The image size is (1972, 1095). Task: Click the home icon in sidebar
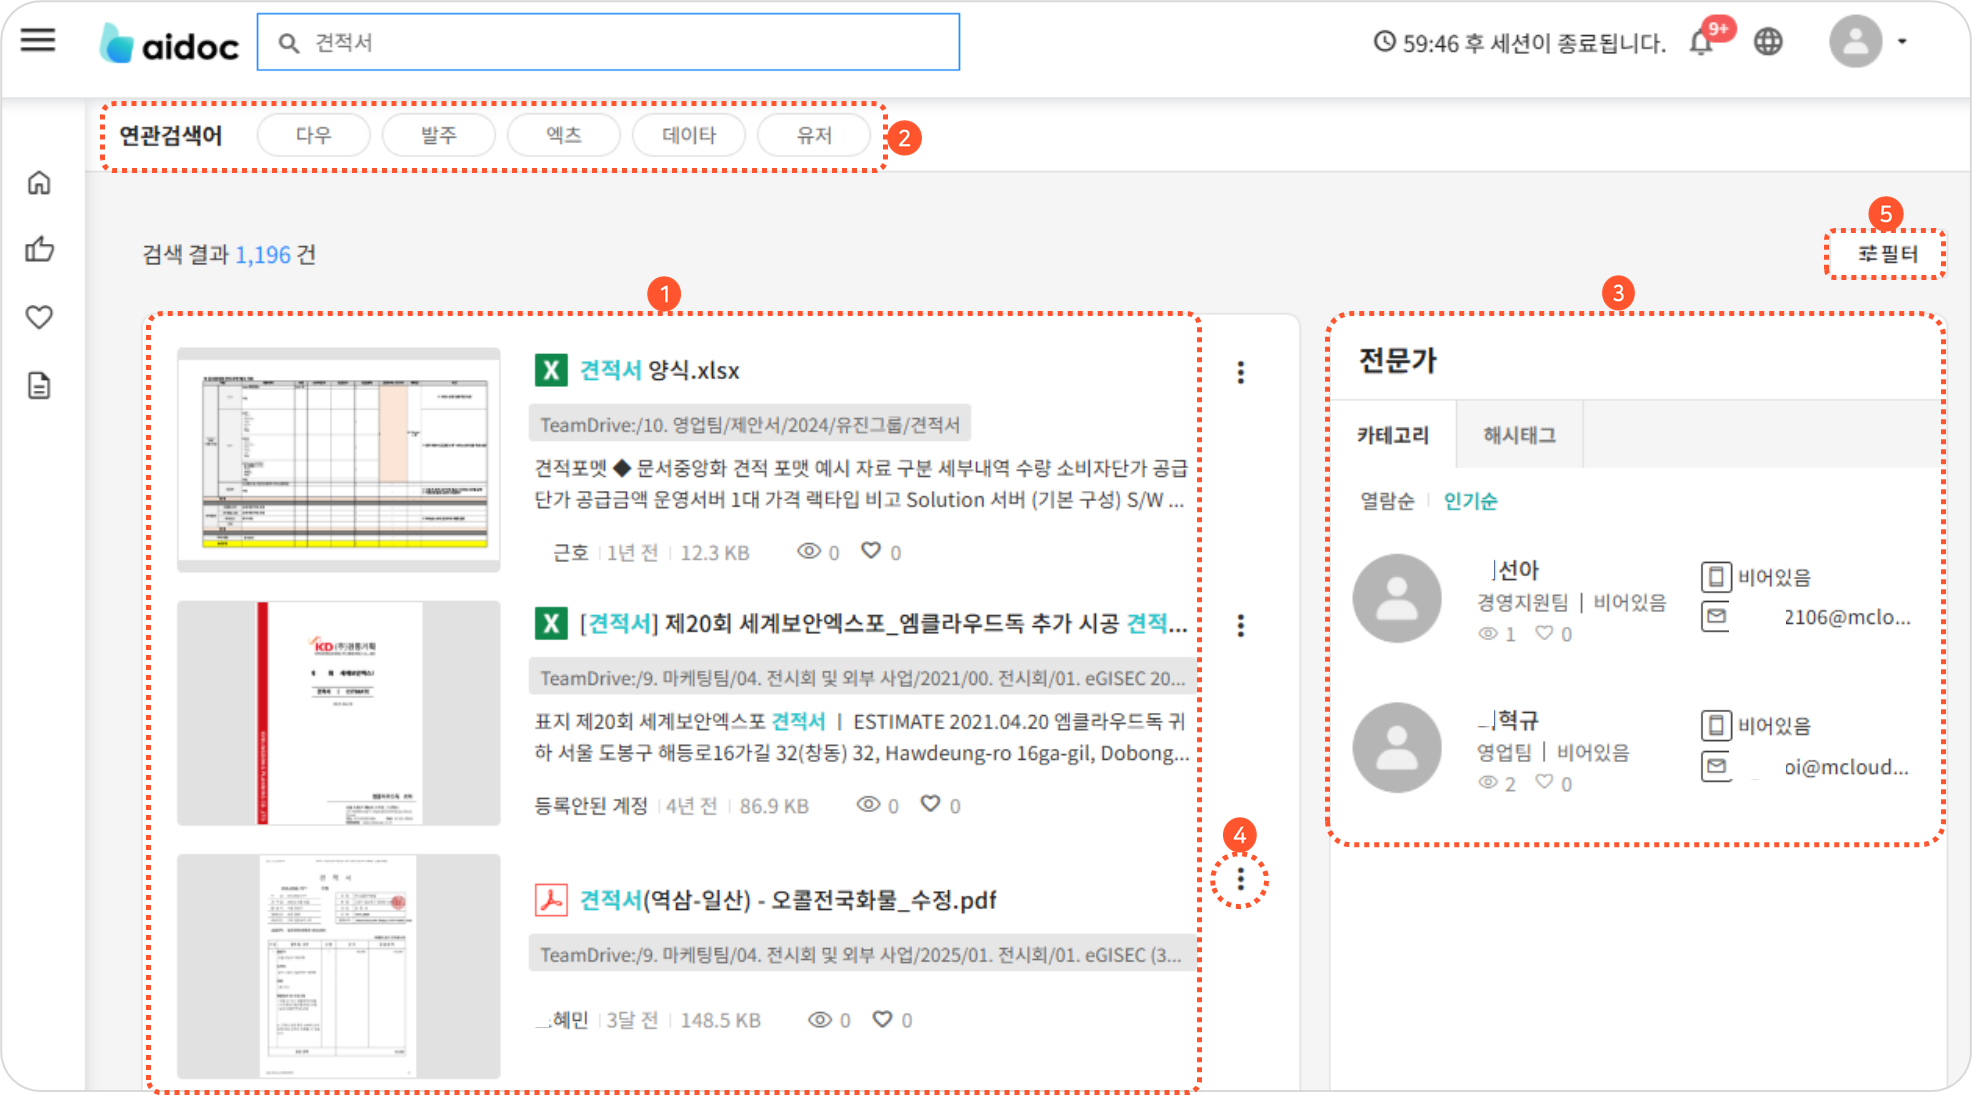pos(39,183)
